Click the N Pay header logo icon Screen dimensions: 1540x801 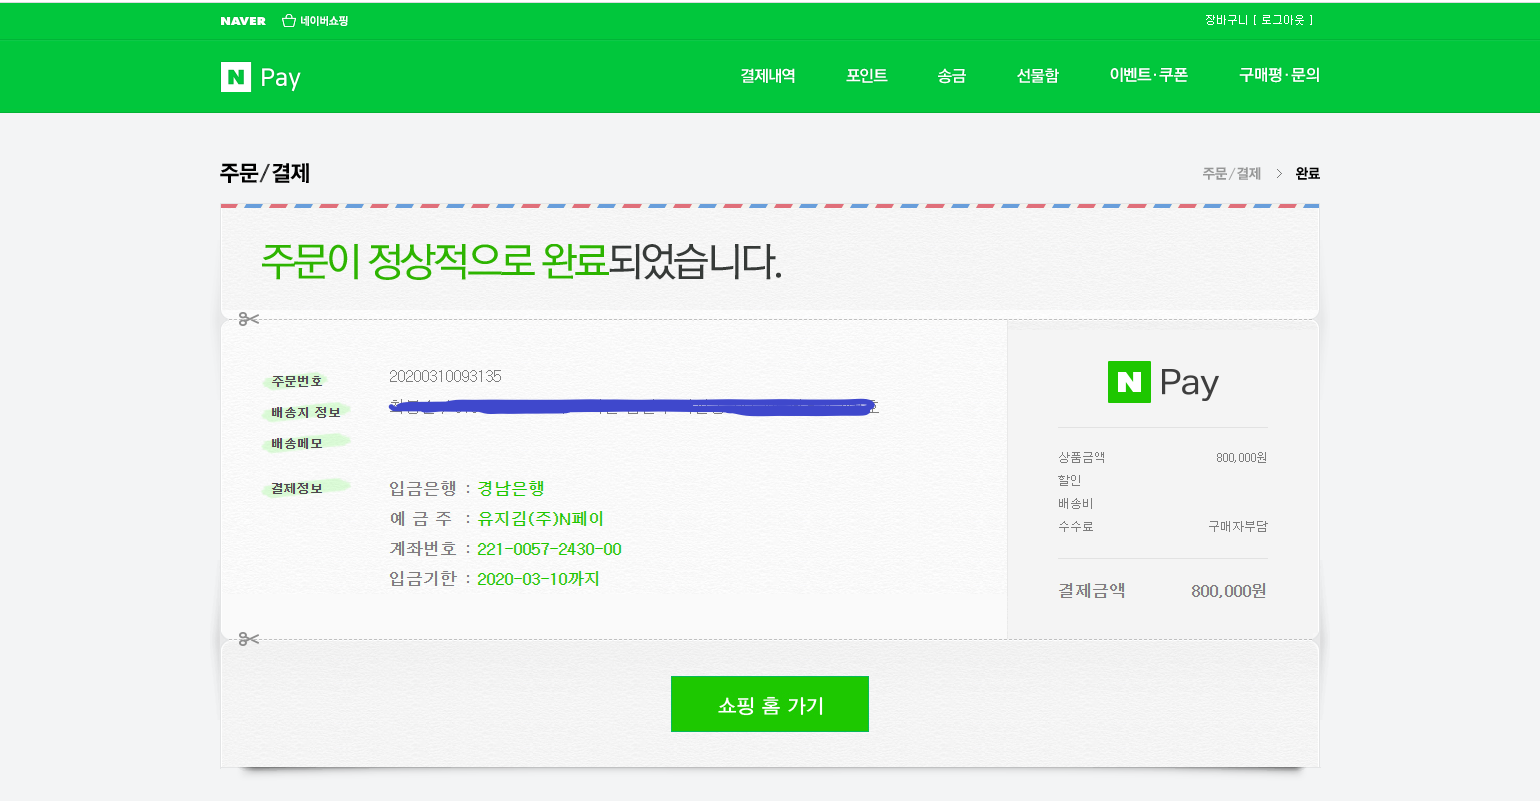tap(236, 77)
